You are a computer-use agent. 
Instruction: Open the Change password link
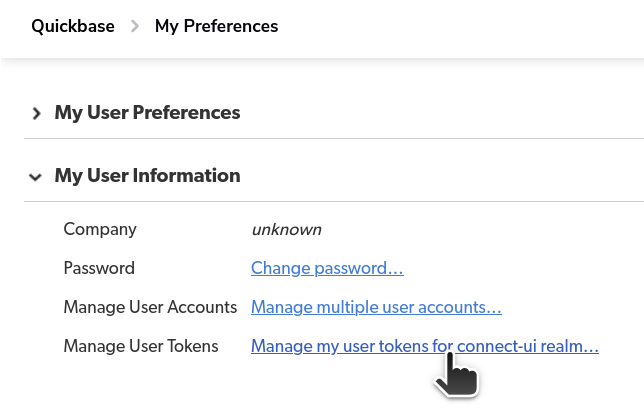(327, 268)
